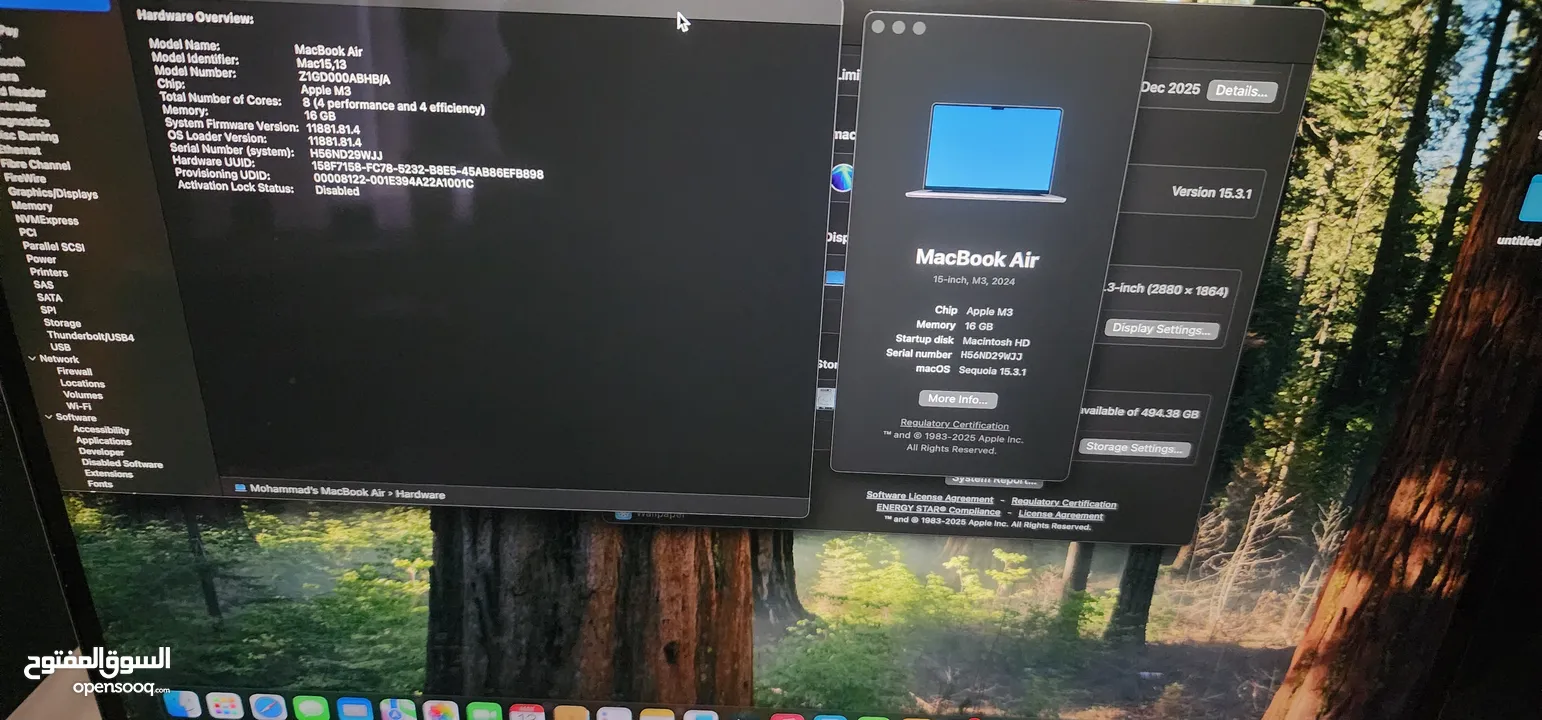Viewport: 1542px width, 720px height.
Task: Click the Hardware UUID value
Action: (x=428, y=169)
